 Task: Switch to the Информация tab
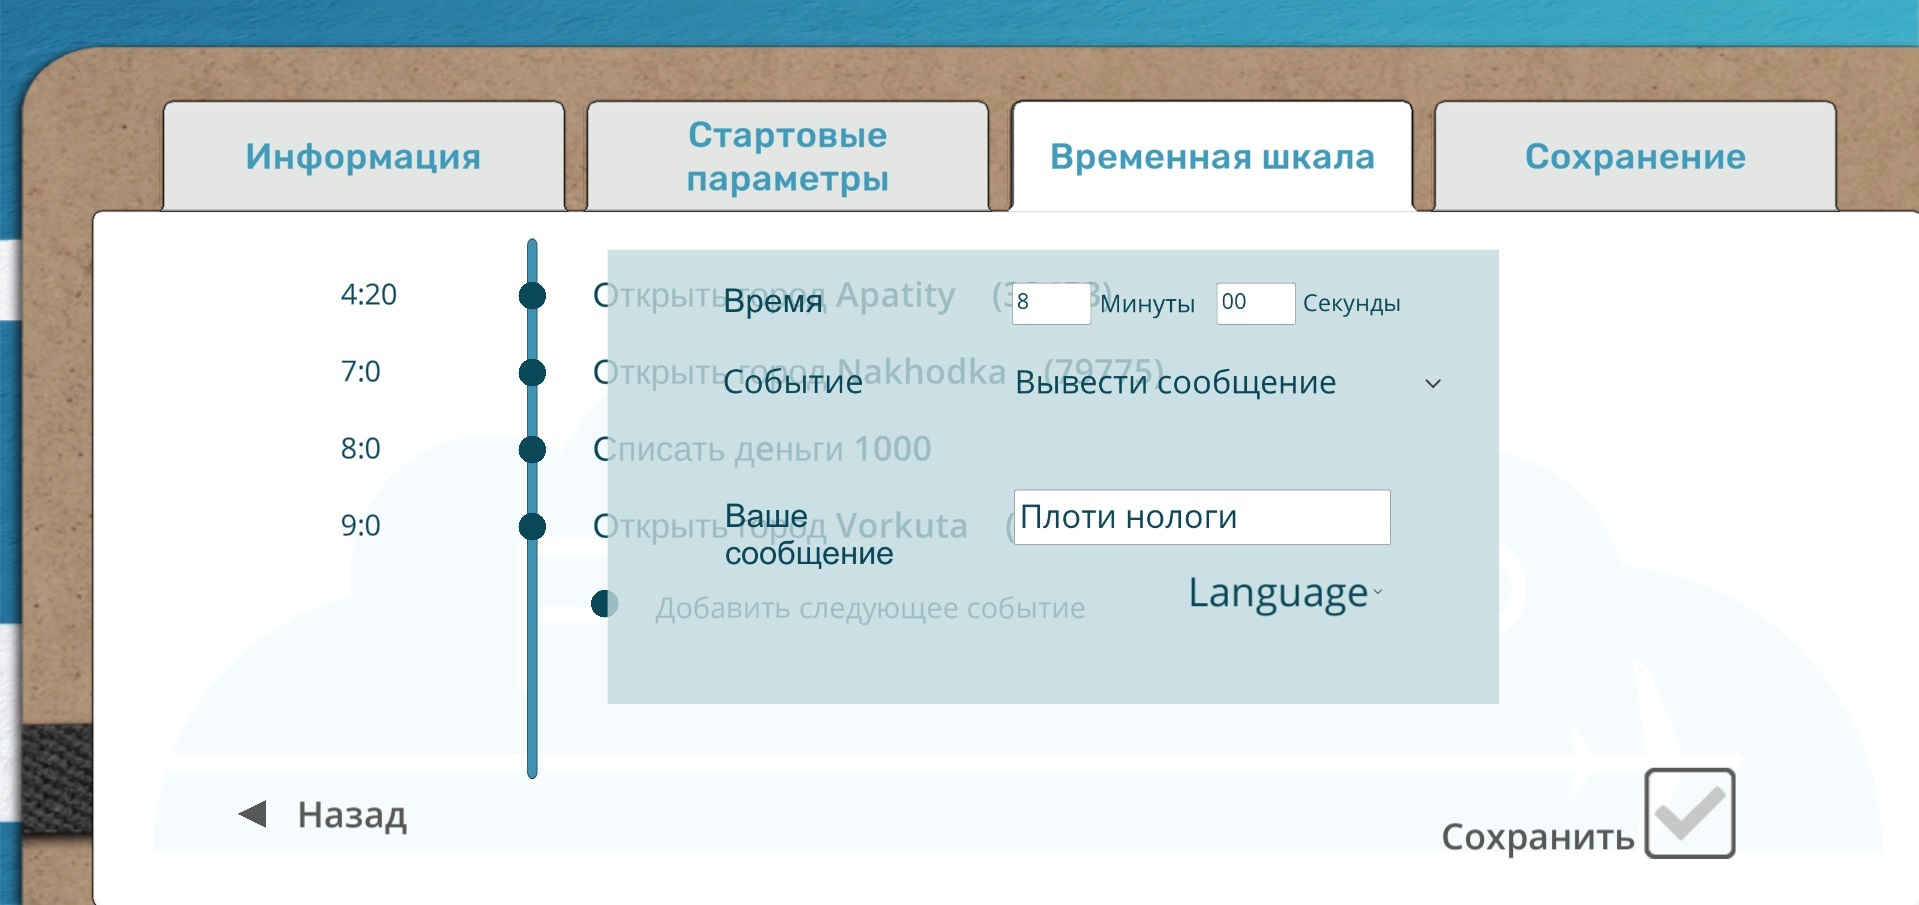[x=364, y=156]
